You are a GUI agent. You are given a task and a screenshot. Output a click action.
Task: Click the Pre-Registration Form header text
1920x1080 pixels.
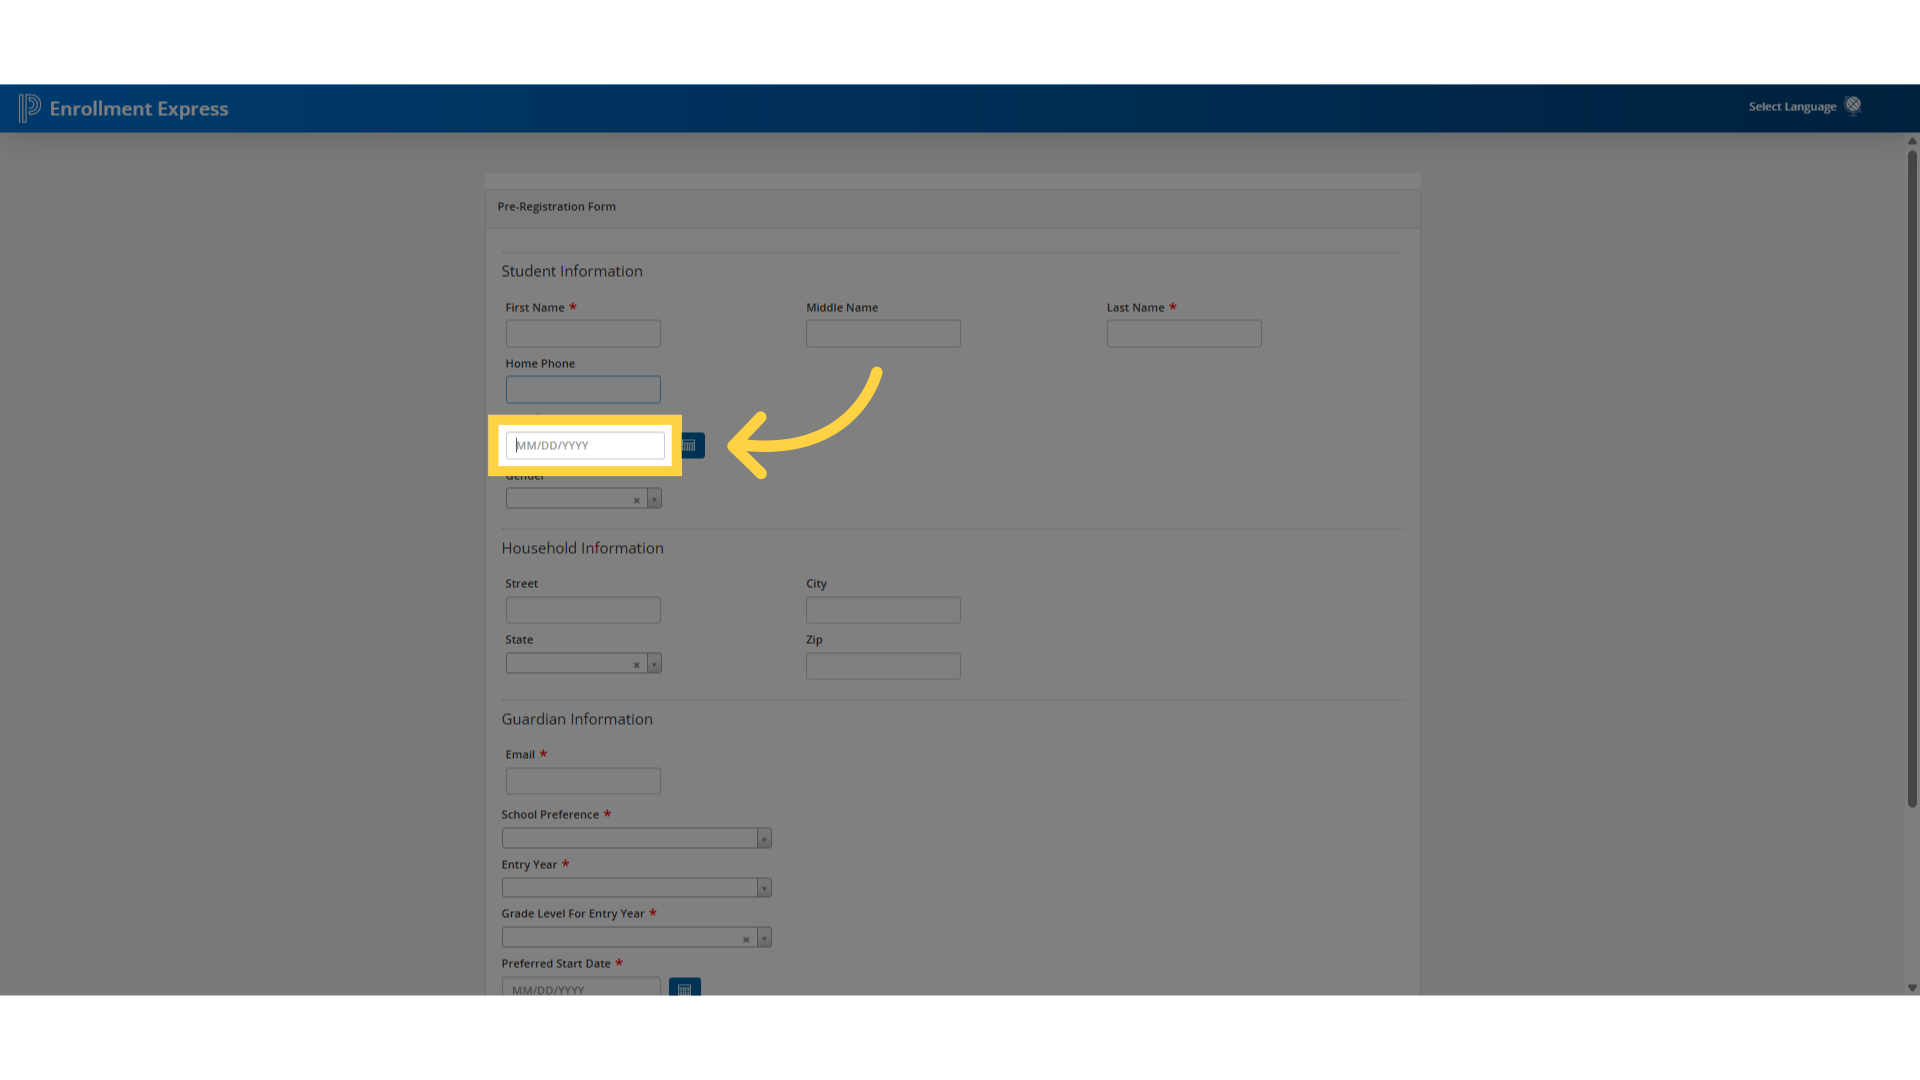click(x=556, y=206)
